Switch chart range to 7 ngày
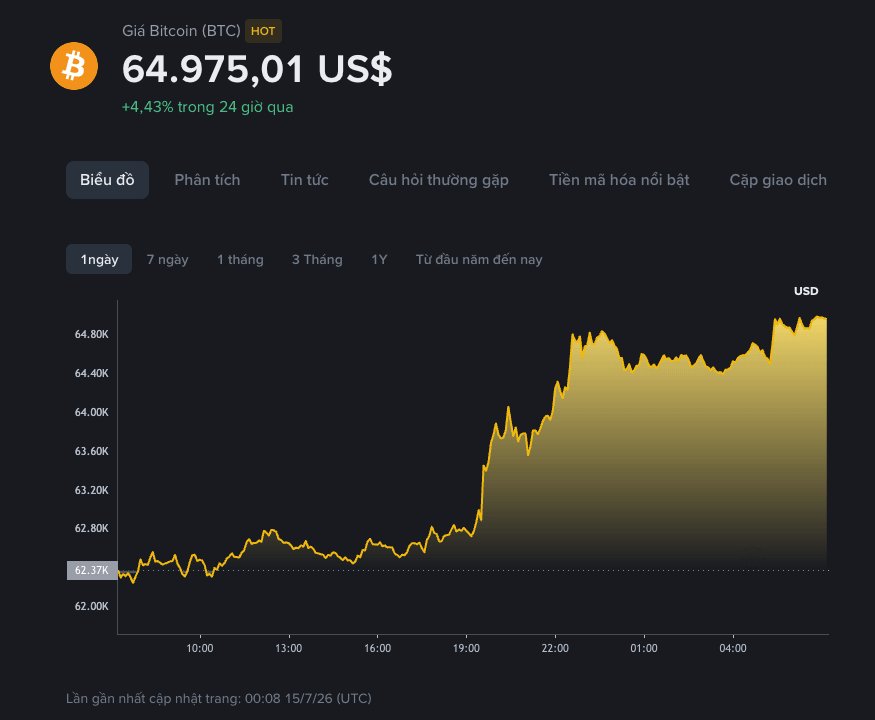The width and height of the screenshot is (875, 720). point(167,260)
